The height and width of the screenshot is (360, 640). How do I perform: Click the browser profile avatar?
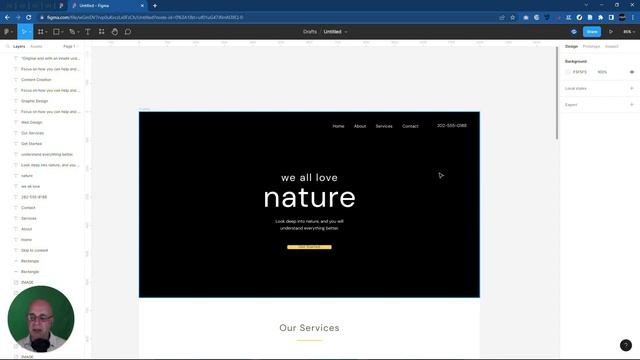(622, 18)
